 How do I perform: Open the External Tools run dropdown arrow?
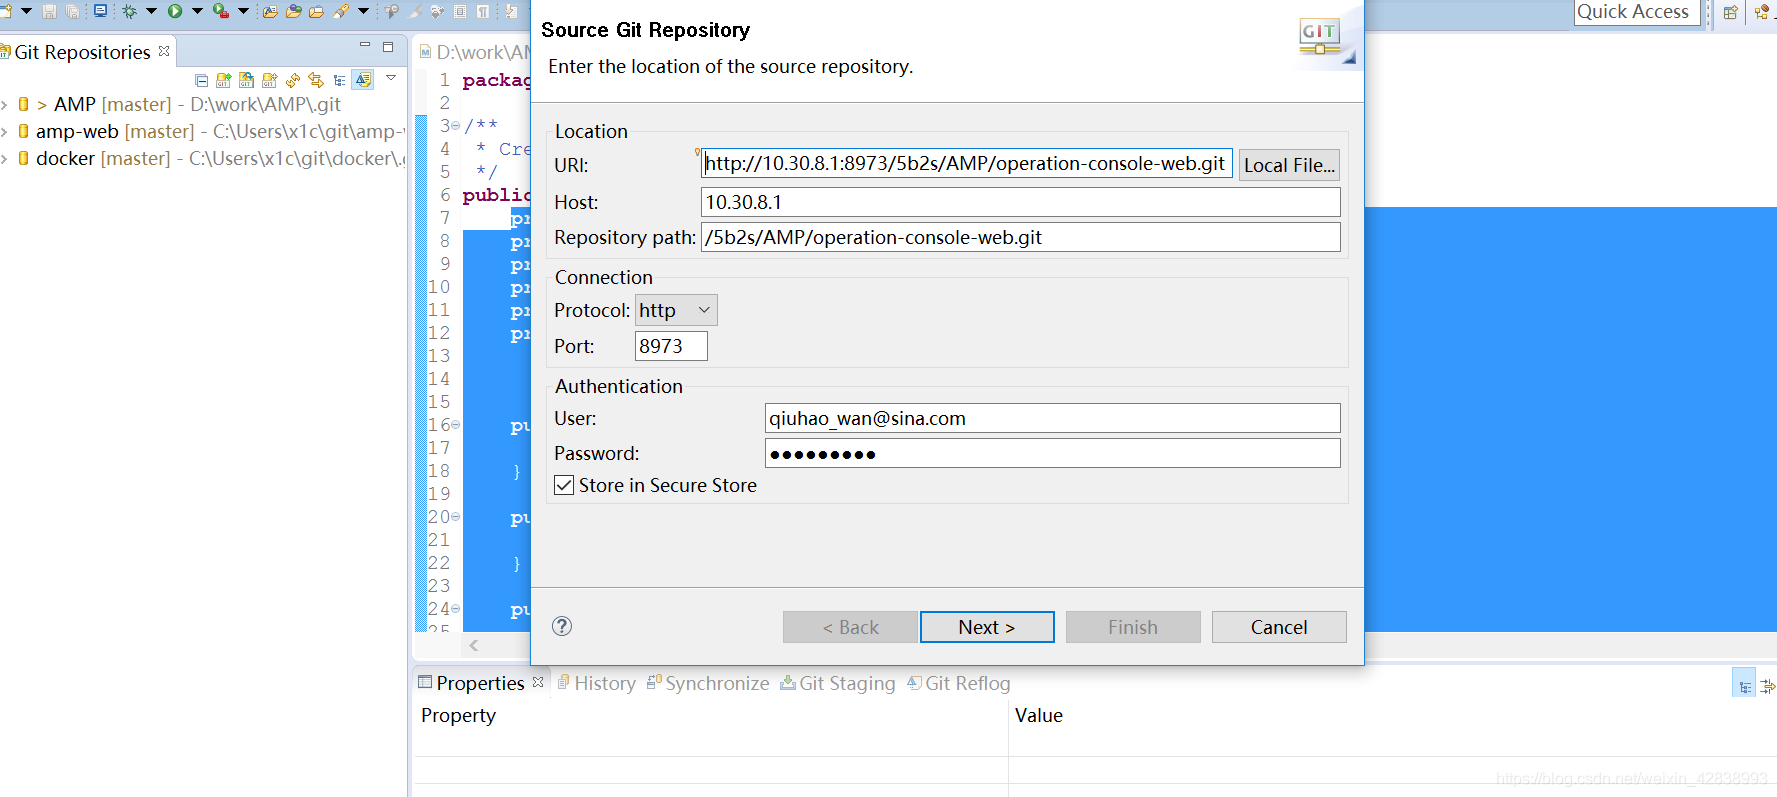click(243, 11)
